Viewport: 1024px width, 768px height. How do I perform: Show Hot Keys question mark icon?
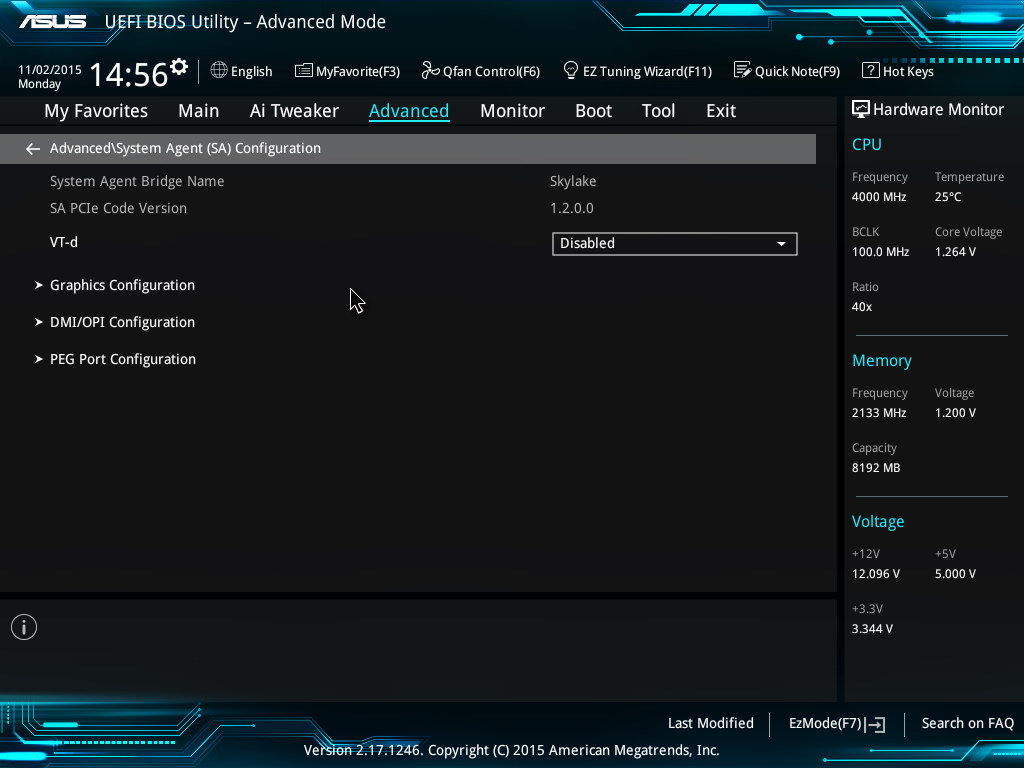click(x=870, y=71)
